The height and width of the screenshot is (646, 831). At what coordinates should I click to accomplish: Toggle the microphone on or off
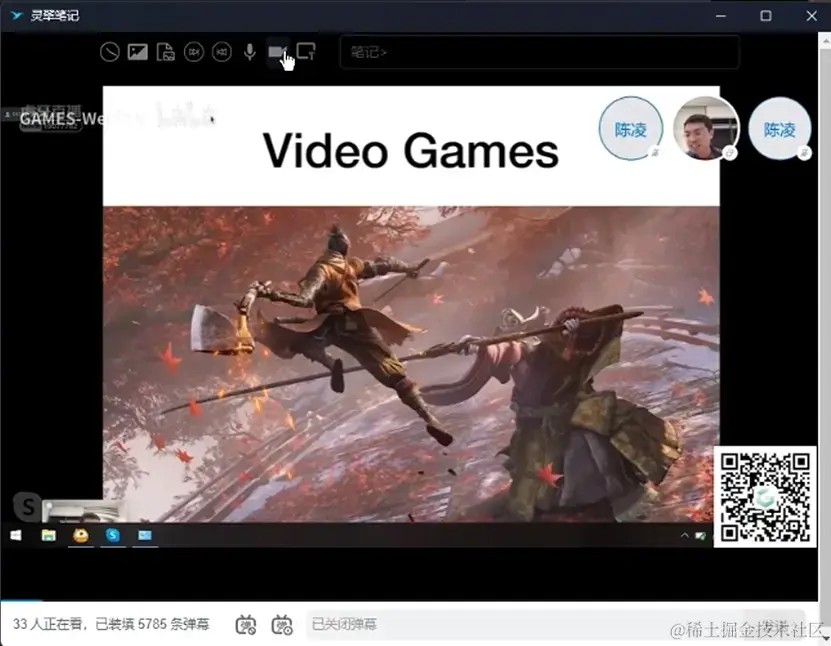point(249,52)
